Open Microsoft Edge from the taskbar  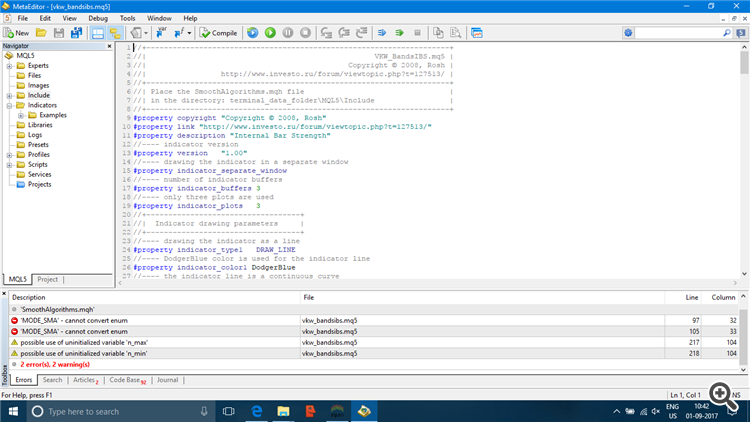256,411
